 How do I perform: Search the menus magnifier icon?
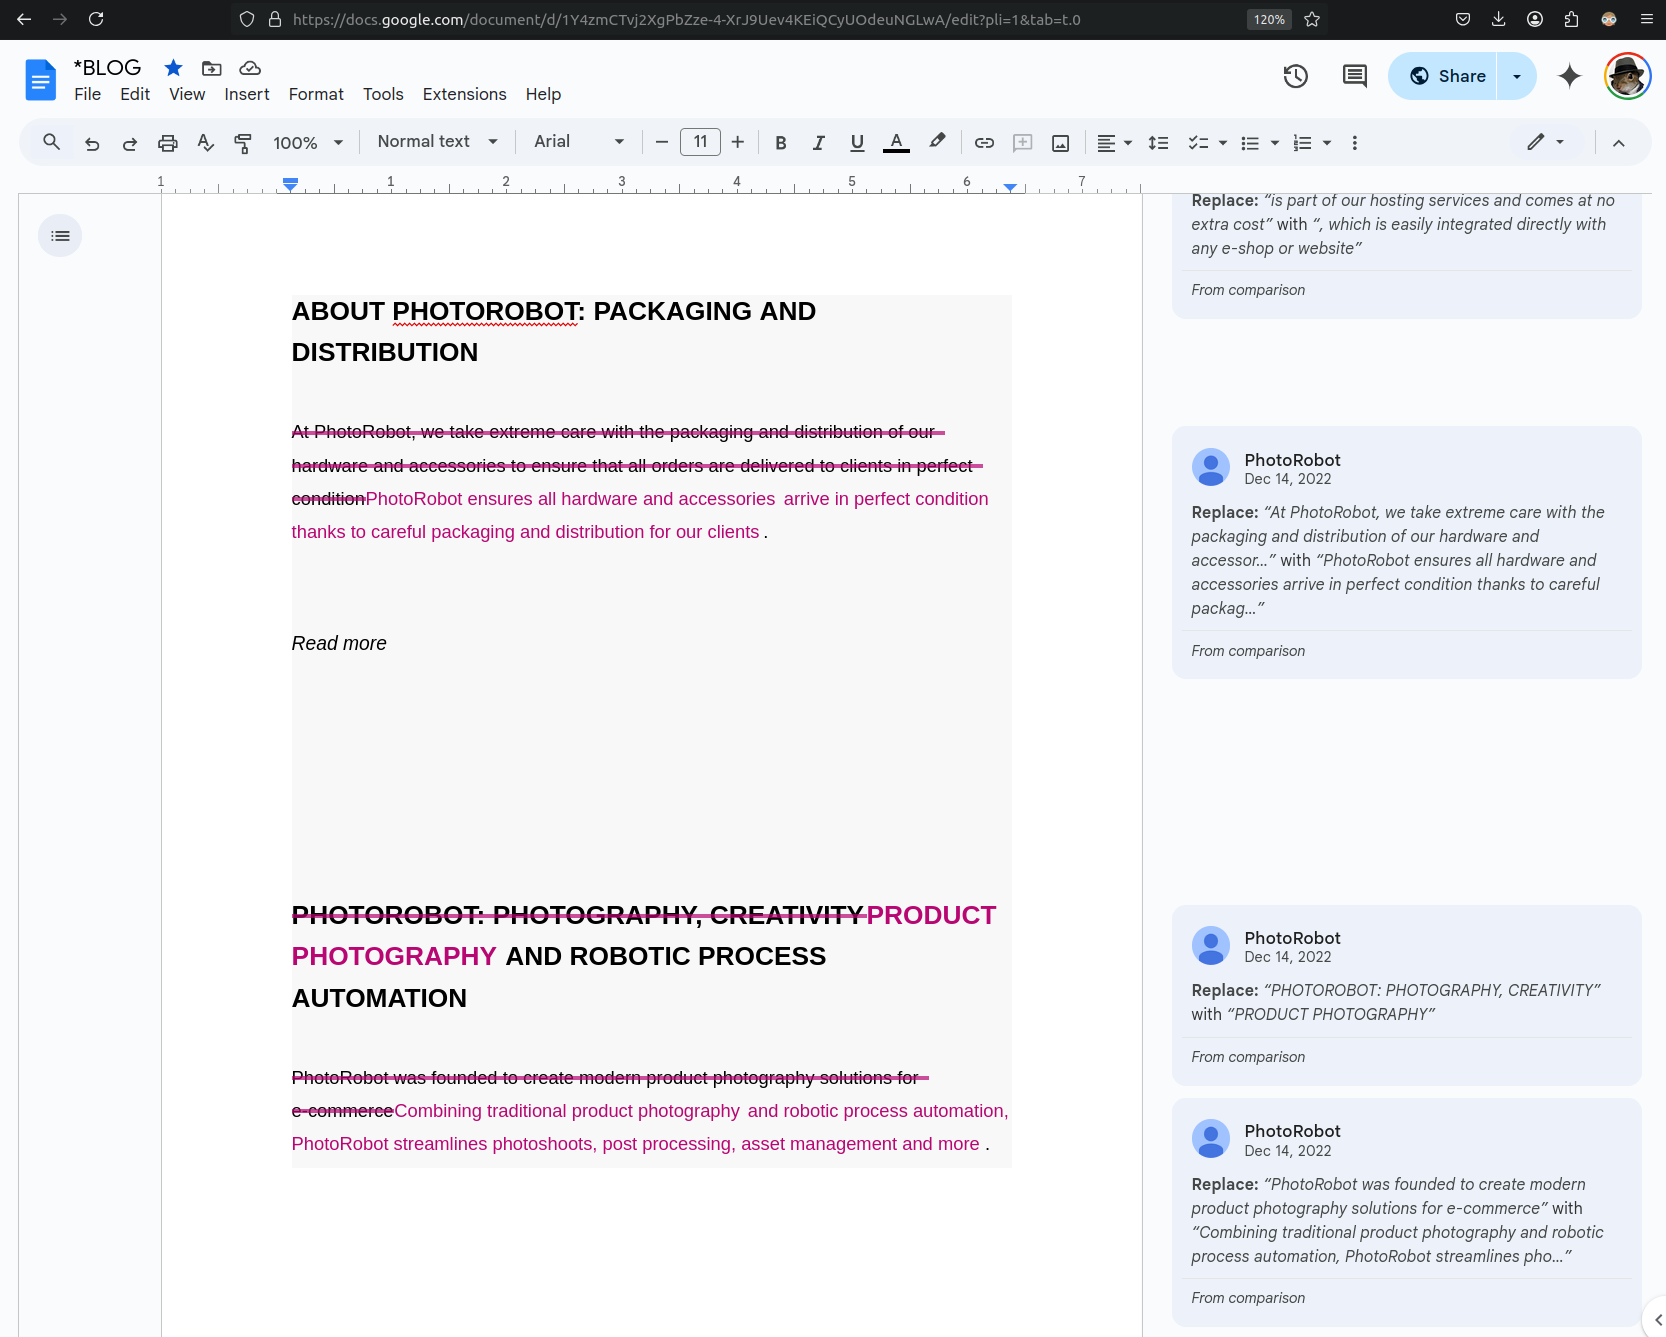pyautogui.click(x=51, y=142)
